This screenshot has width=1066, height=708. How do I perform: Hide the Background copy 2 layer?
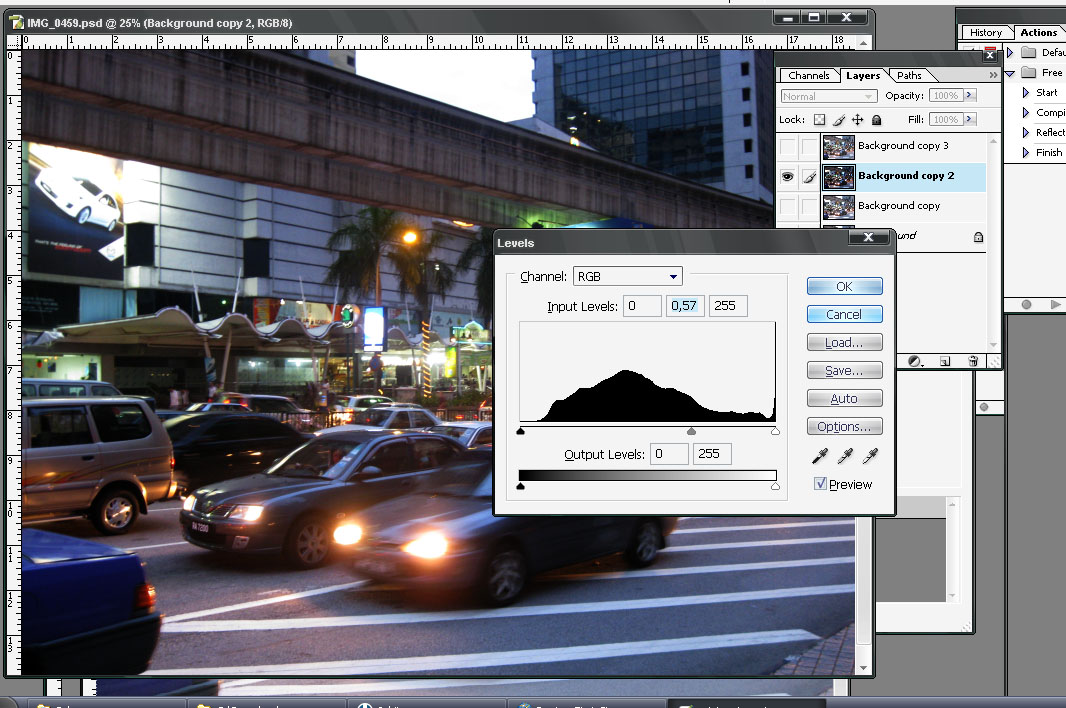click(x=787, y=177)
